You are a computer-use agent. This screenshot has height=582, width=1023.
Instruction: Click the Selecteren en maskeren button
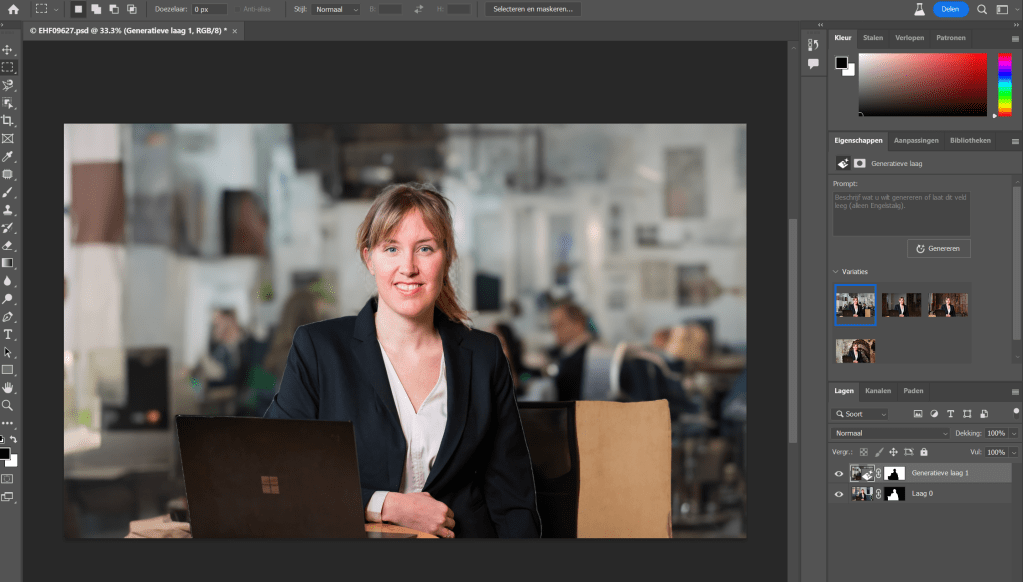coord(532,9)
